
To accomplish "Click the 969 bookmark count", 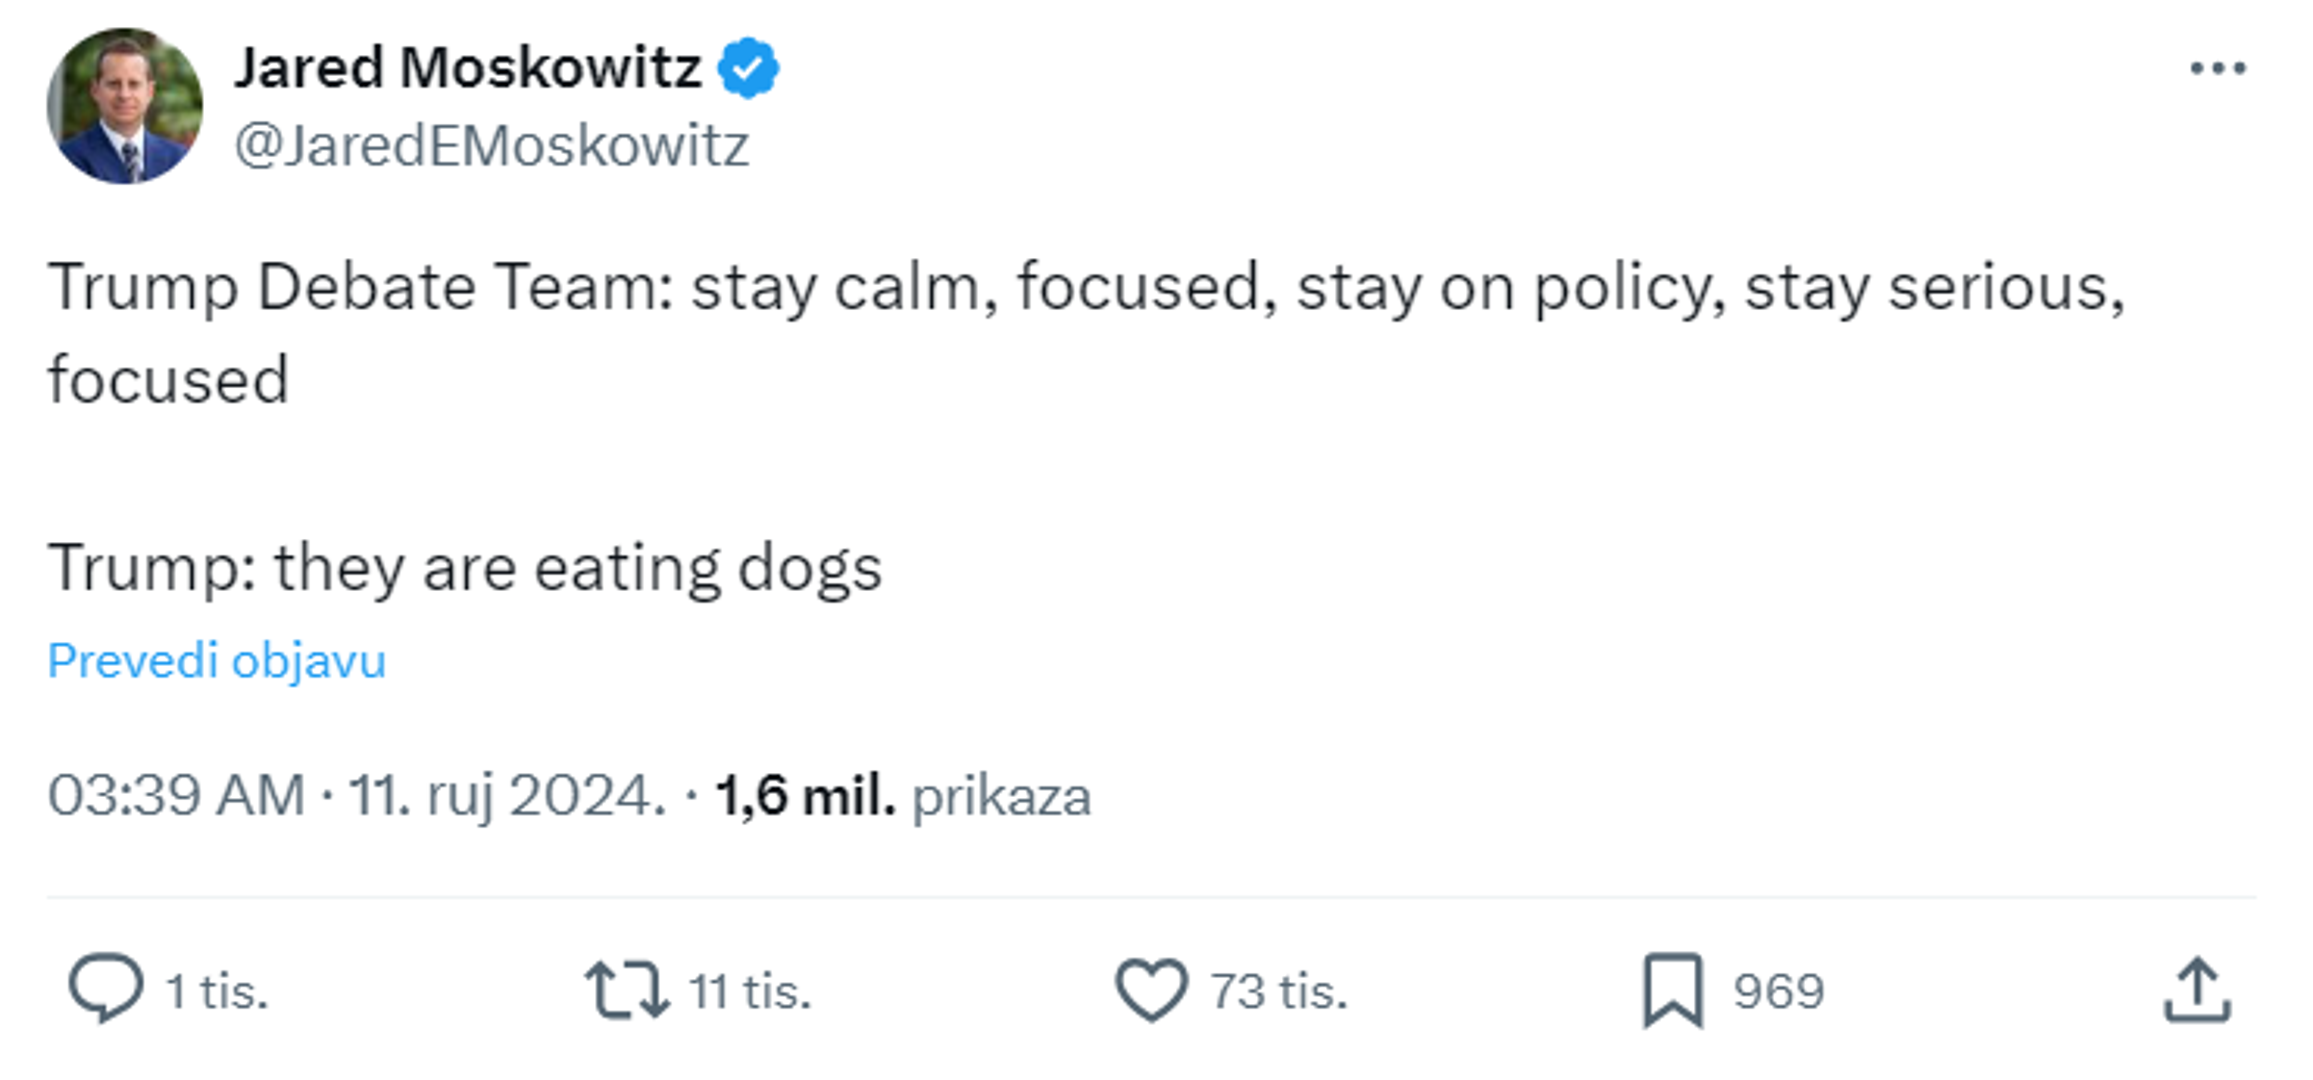I will pos(1779,991).
